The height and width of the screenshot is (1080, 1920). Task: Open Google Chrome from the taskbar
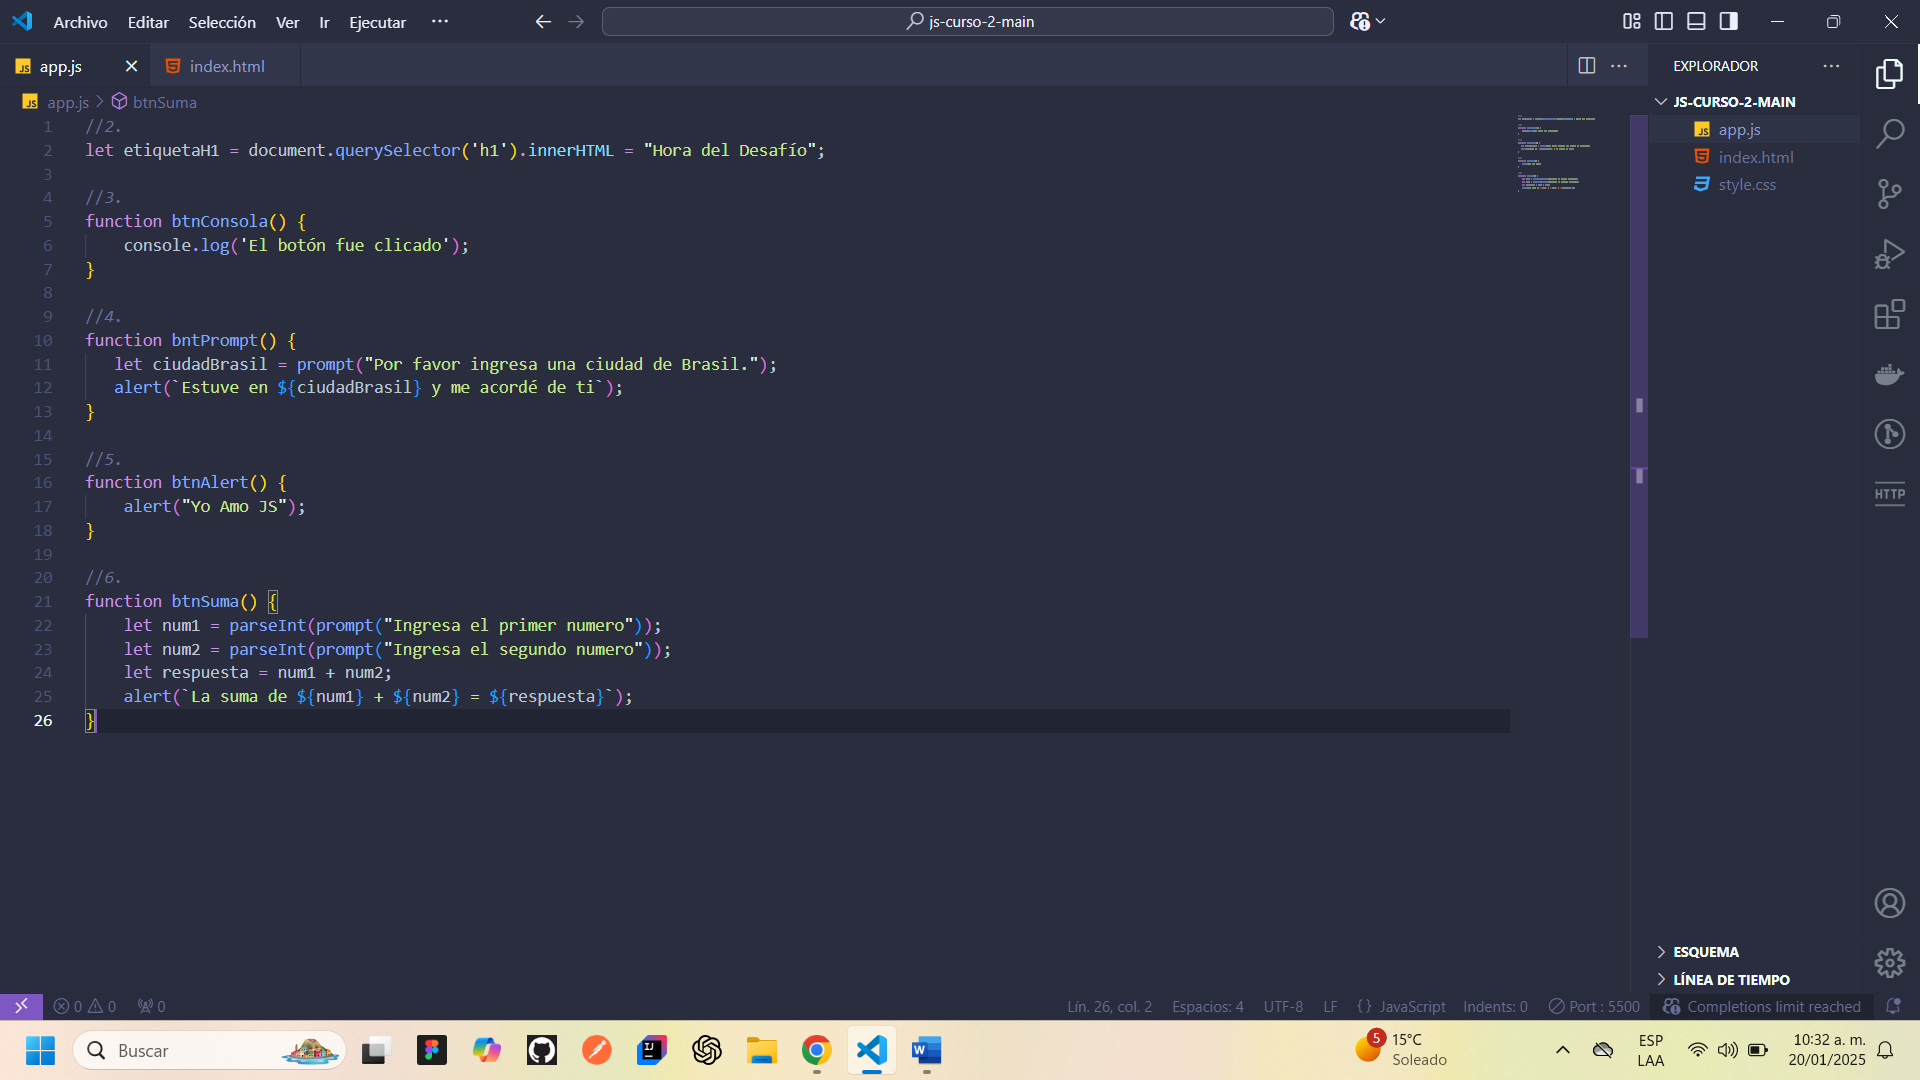tap(816, 1050)
